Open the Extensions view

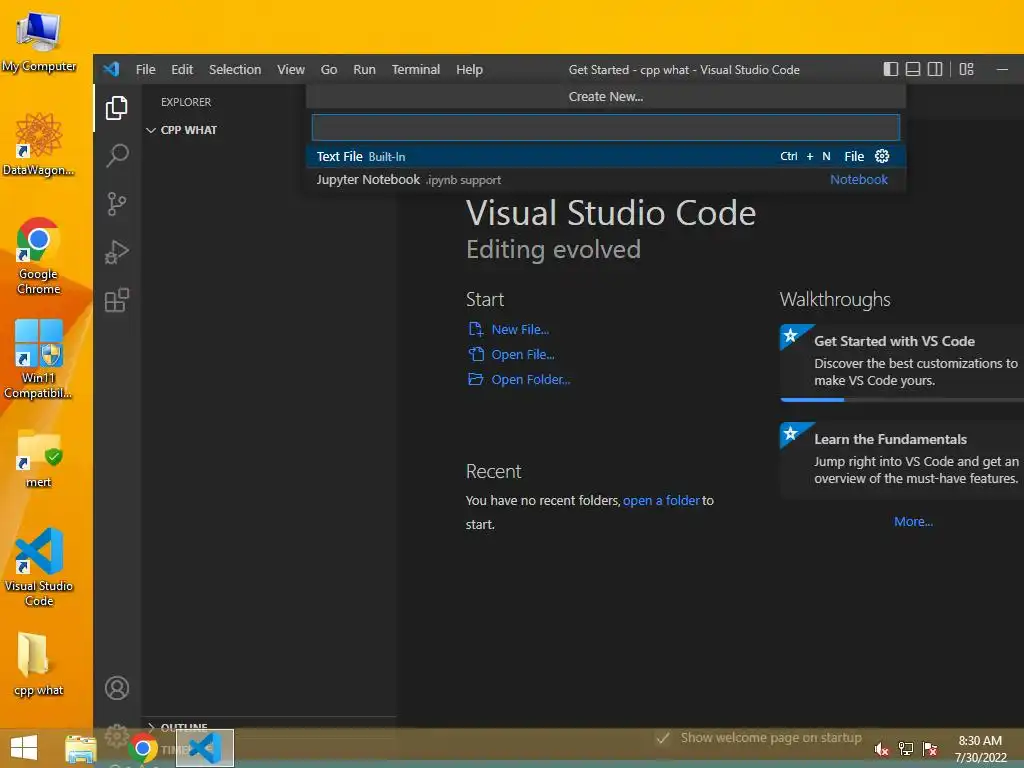117,300
